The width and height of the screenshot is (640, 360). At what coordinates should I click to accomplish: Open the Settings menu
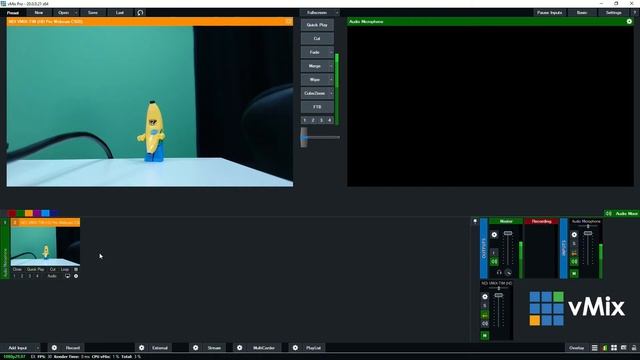pyautogui.click(x=613, y=13)
